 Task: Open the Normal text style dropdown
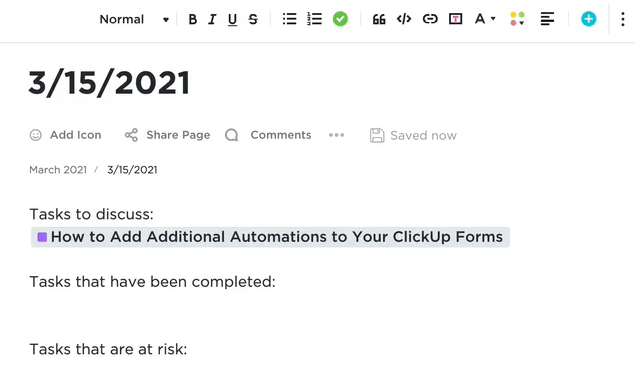(x=134, y=19)
